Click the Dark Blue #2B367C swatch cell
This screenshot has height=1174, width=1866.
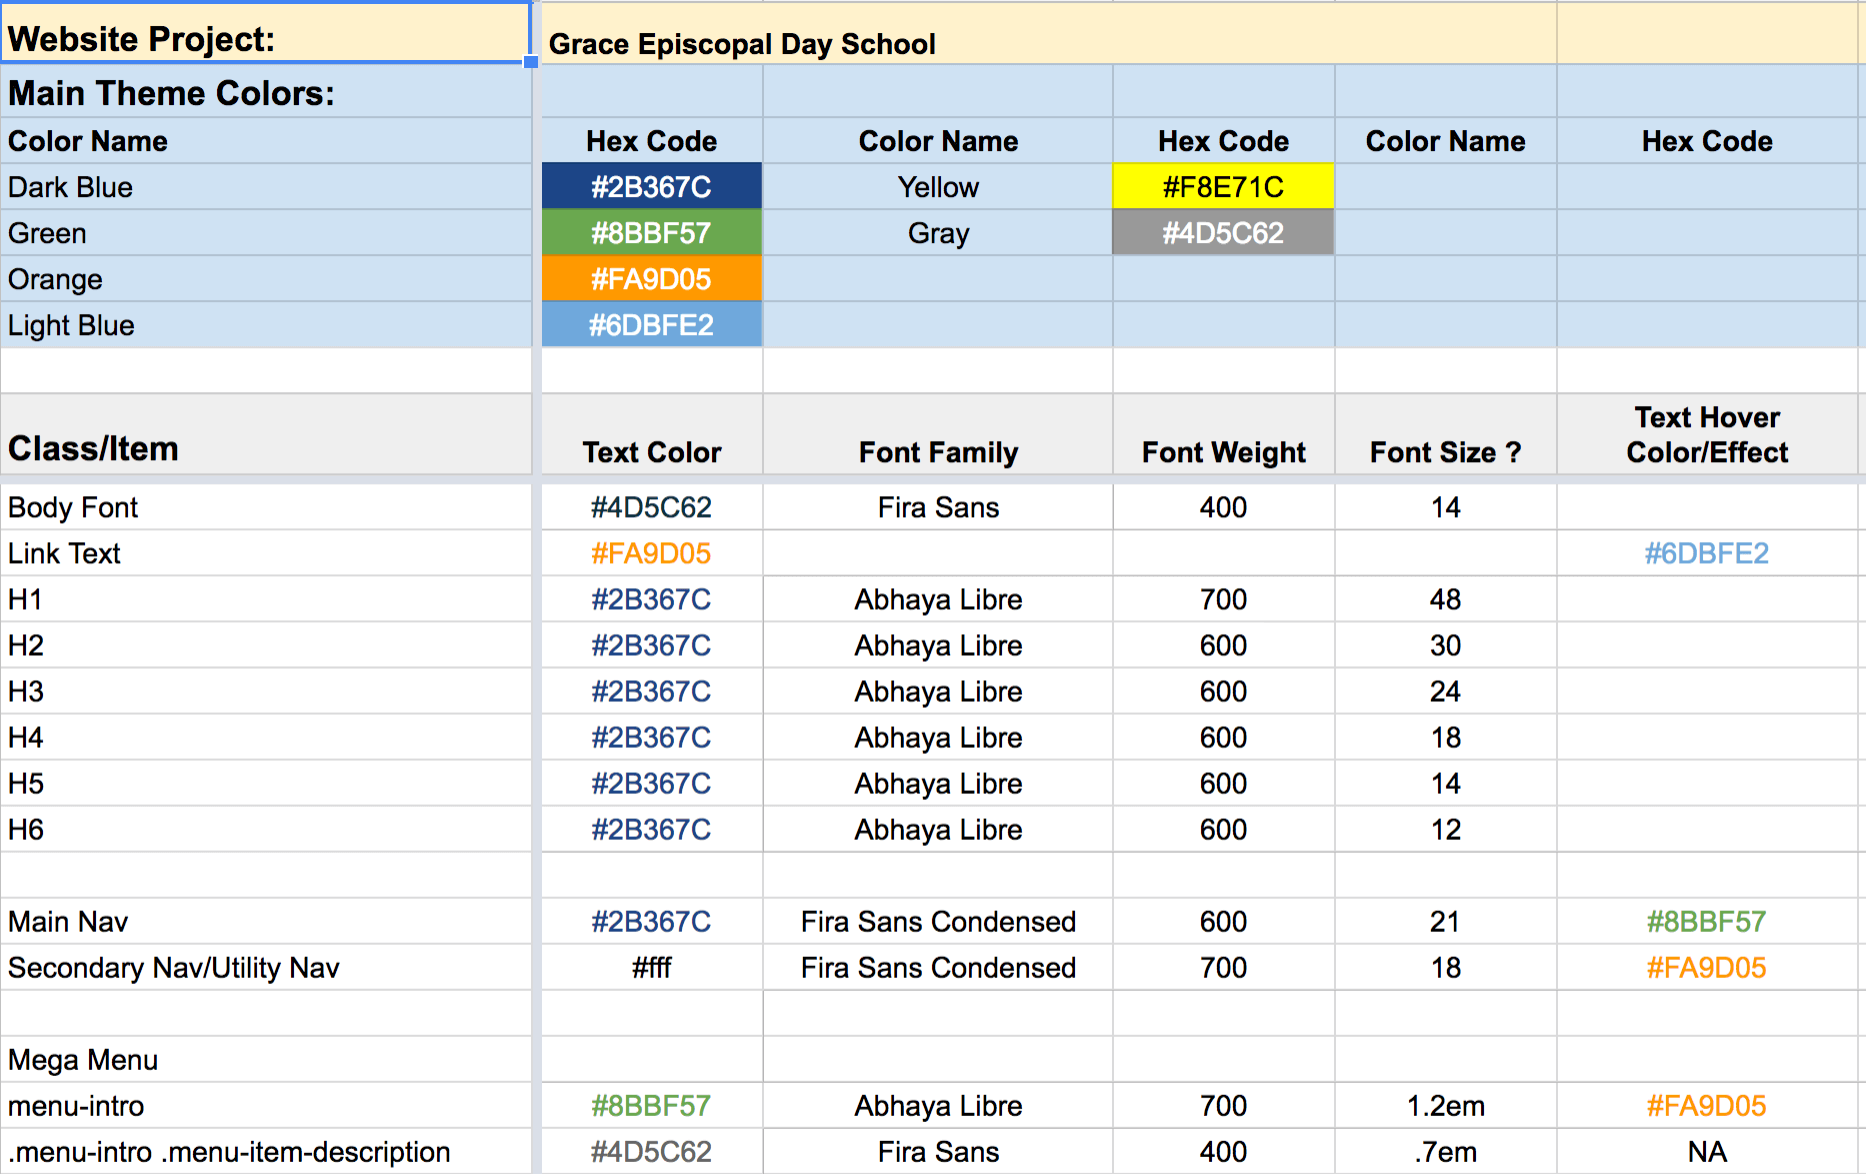point(651,187)
